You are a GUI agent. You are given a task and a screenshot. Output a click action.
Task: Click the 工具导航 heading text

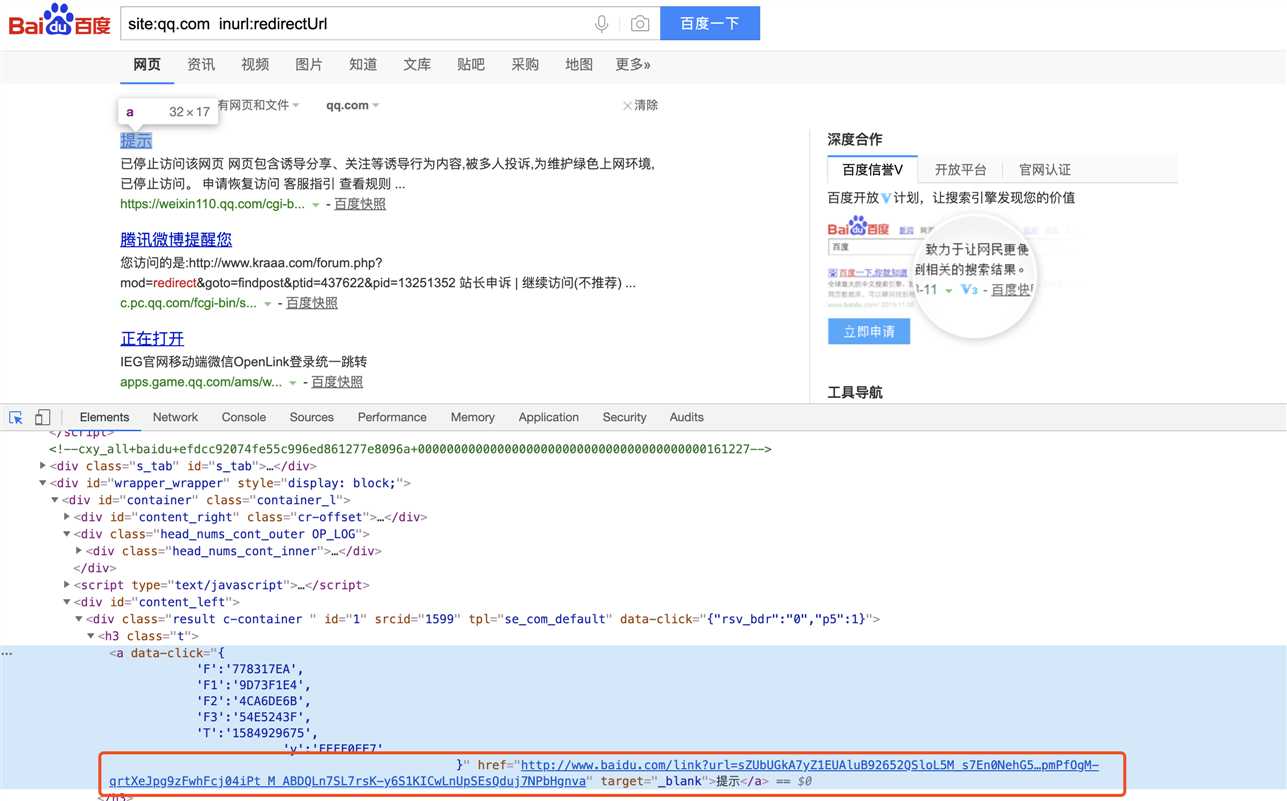855,392
